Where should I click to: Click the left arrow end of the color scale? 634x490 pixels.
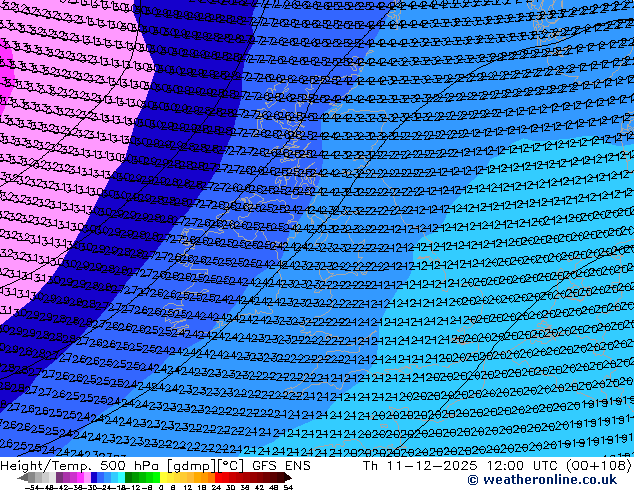point(22,477)
